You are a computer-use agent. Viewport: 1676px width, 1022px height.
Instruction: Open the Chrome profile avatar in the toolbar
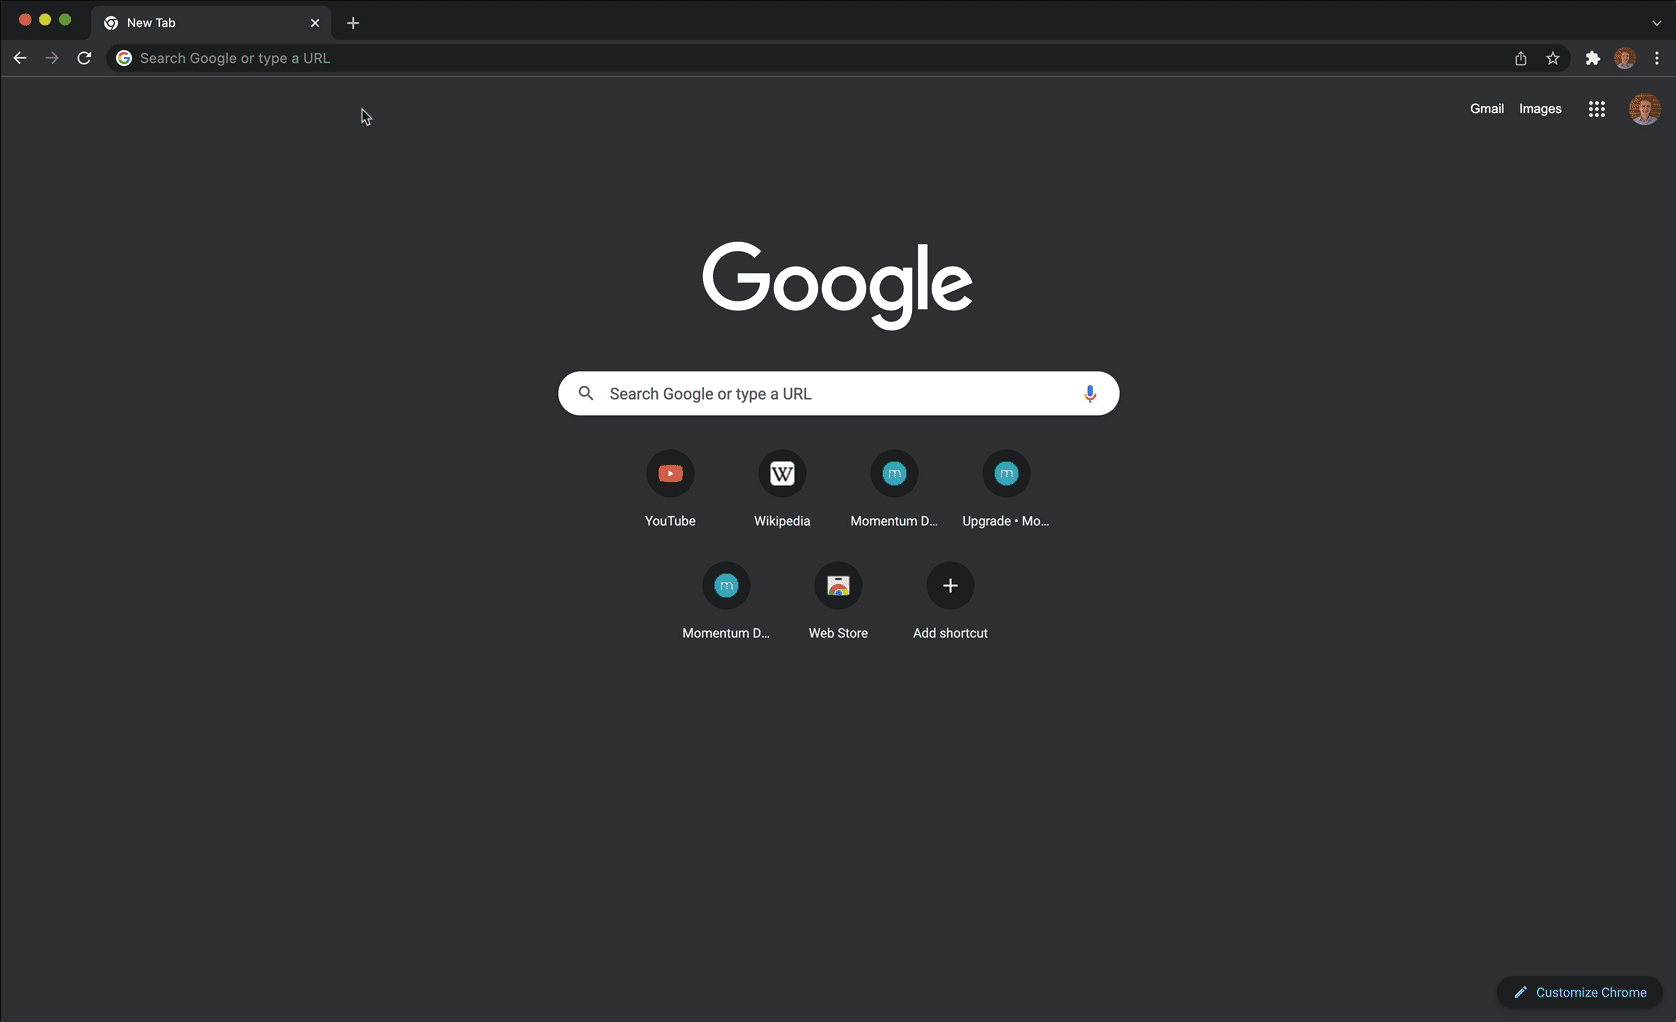1624,58
